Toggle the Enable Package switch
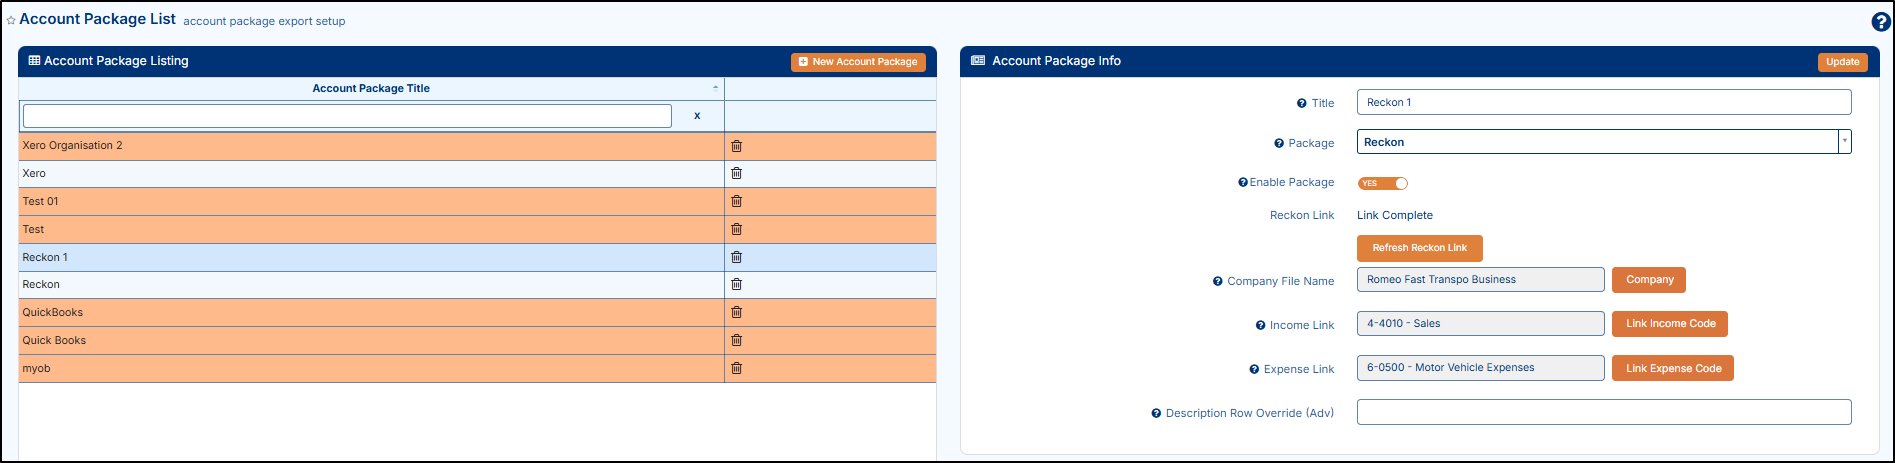Screen dimensions: 1895x463 (x=1383, y=183)
